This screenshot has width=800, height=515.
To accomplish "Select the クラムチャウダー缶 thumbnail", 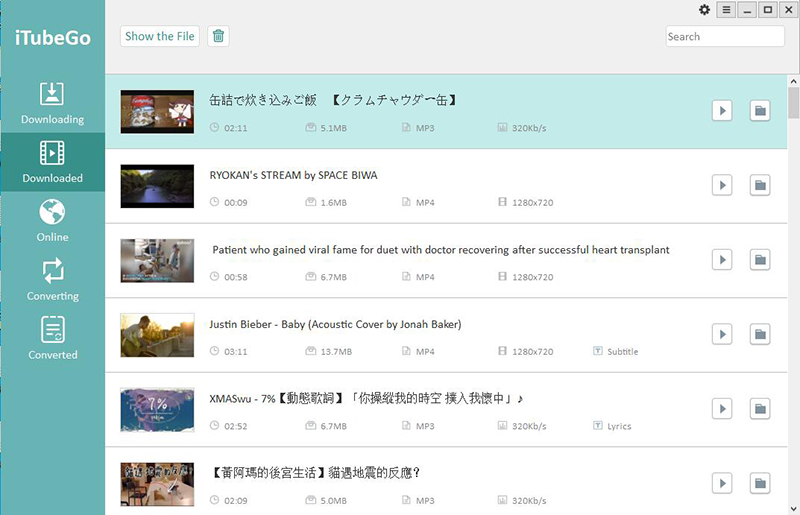I will pos(157,112).
